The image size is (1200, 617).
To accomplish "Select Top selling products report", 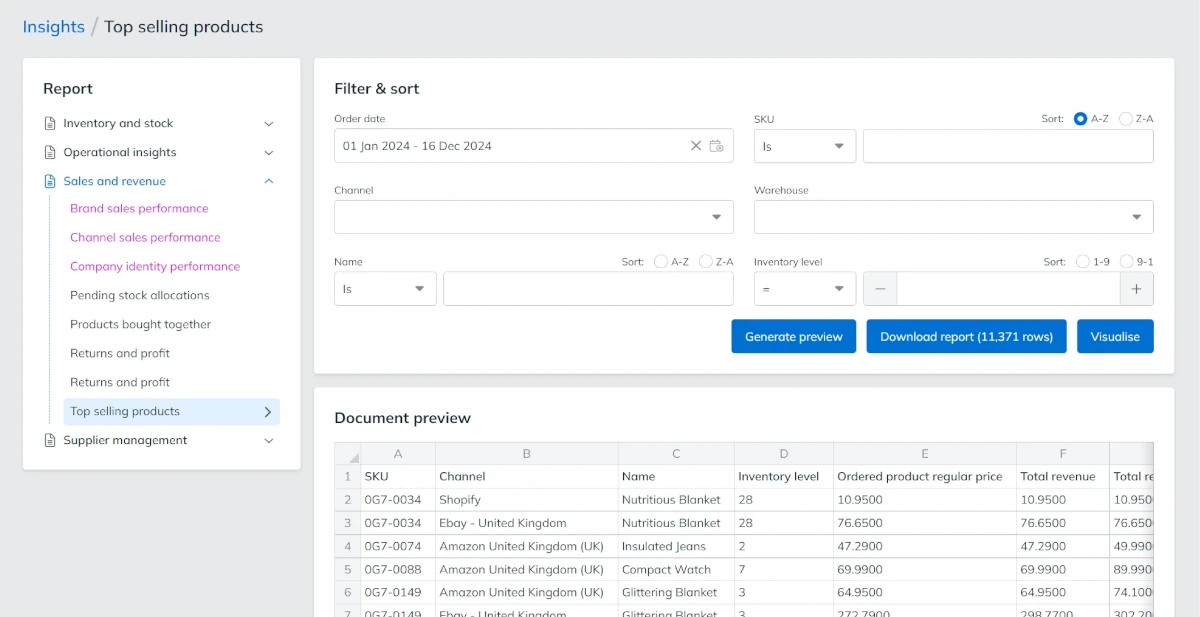I will (172, 411).
